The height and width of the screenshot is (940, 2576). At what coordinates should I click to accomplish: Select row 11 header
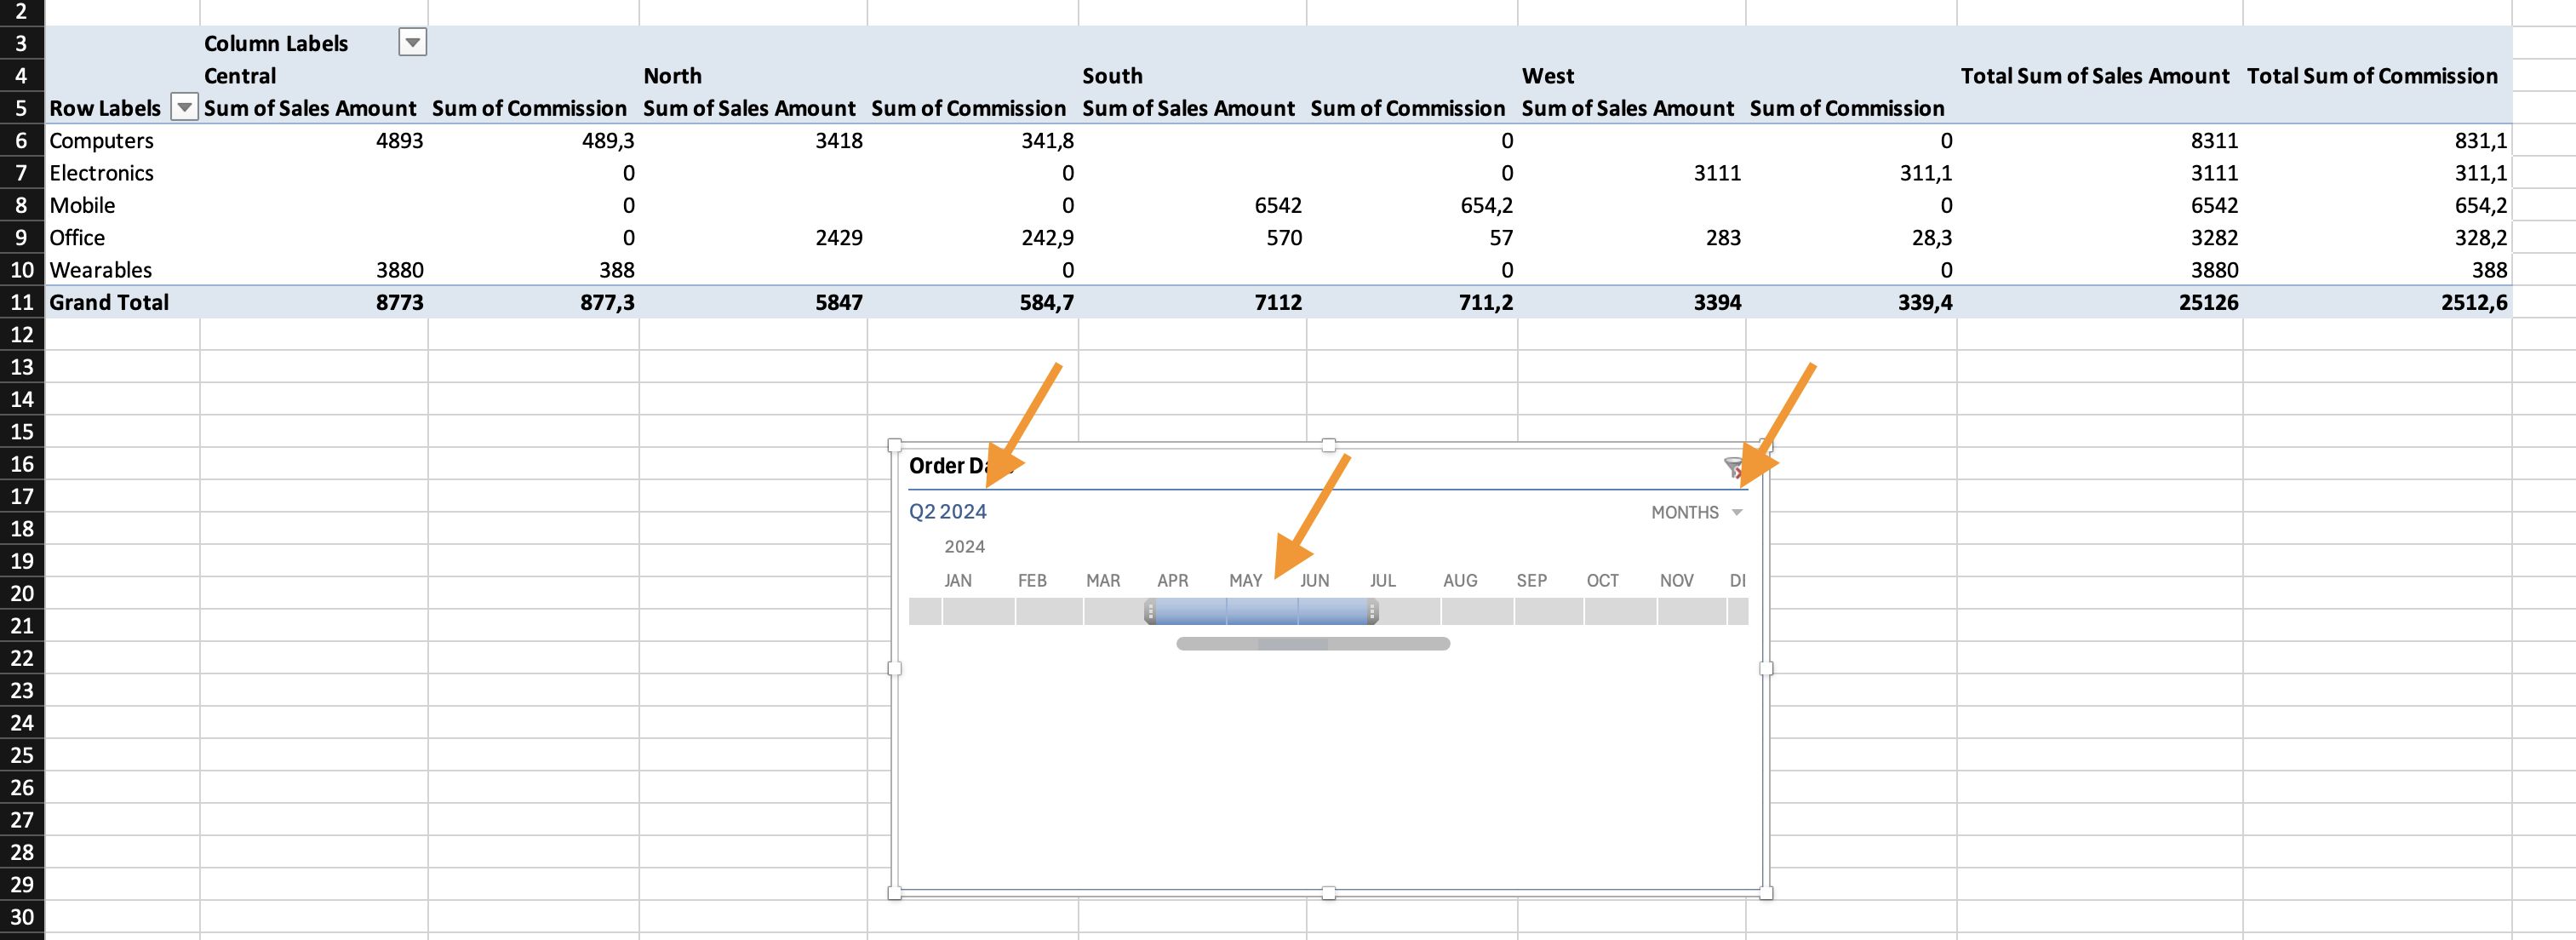22,302
